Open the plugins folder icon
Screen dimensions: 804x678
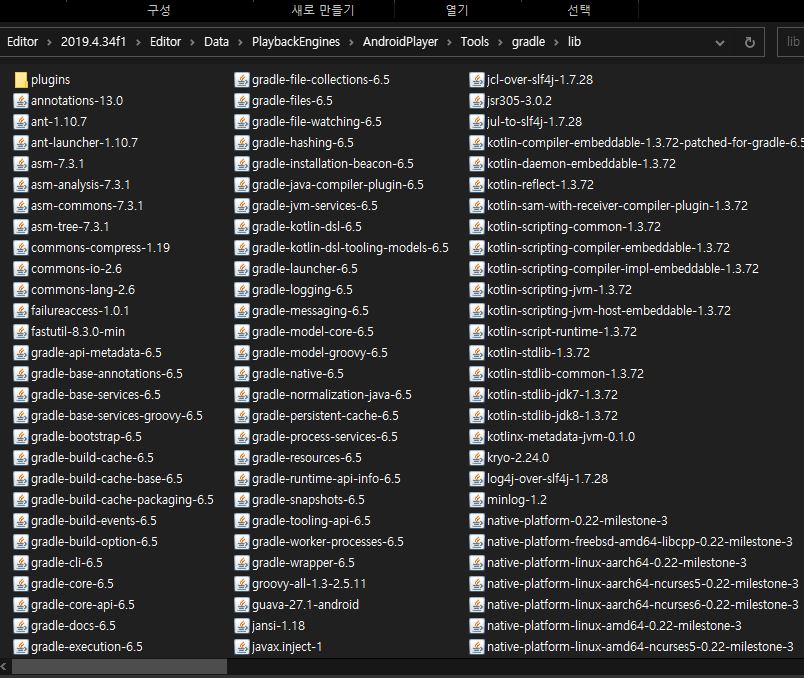(21, 80)
